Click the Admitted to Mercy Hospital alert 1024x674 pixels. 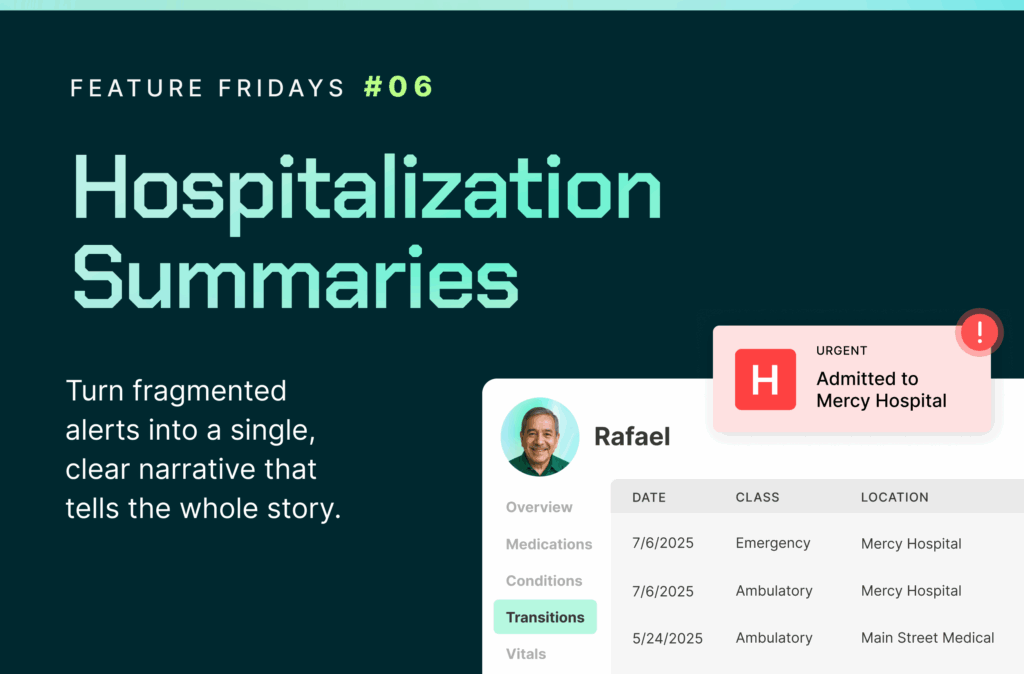click(x=852, y=380)
